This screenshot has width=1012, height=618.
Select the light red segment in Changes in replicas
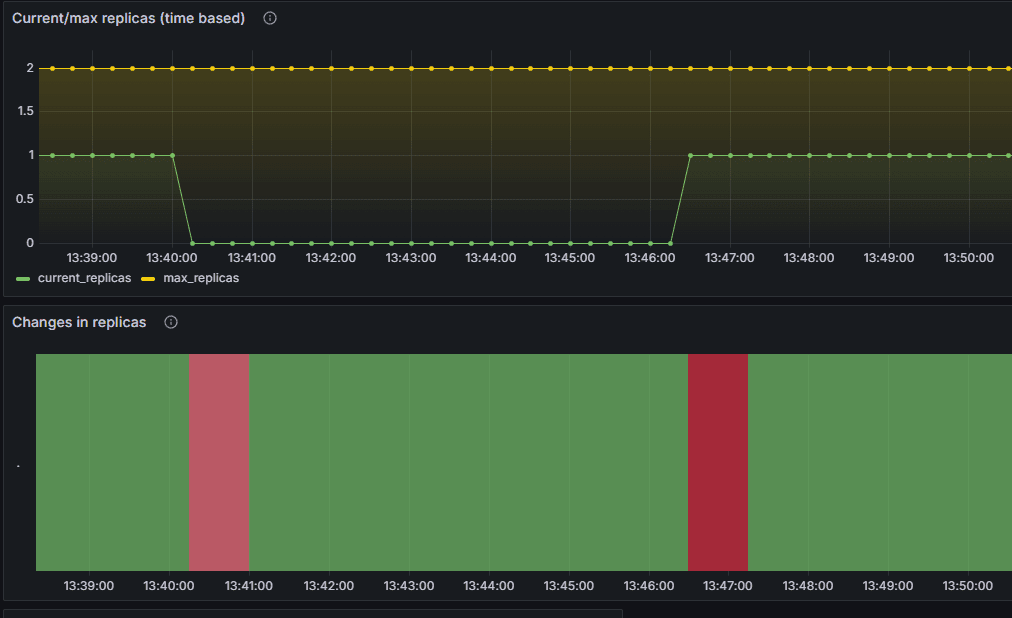(219, 462)
